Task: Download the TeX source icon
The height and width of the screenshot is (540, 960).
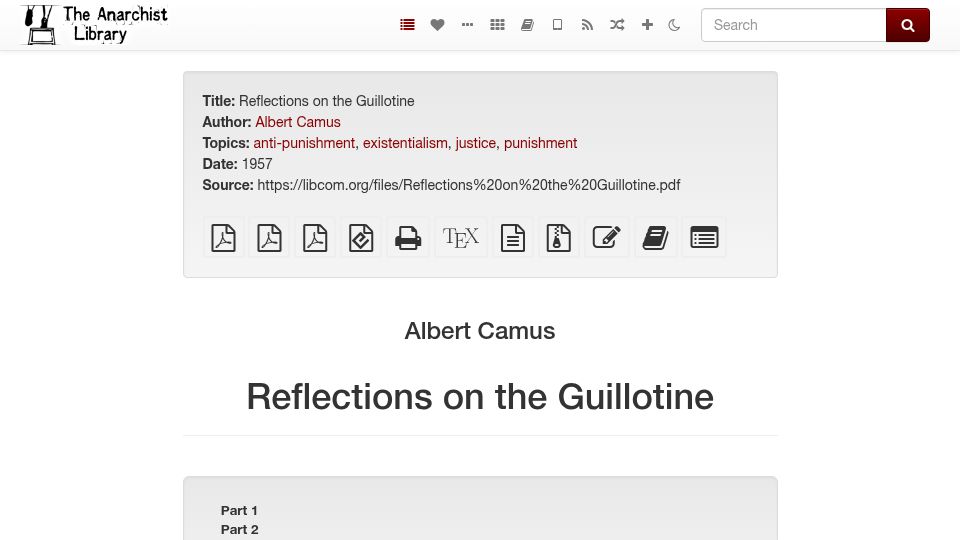Action: pos(461,238)
